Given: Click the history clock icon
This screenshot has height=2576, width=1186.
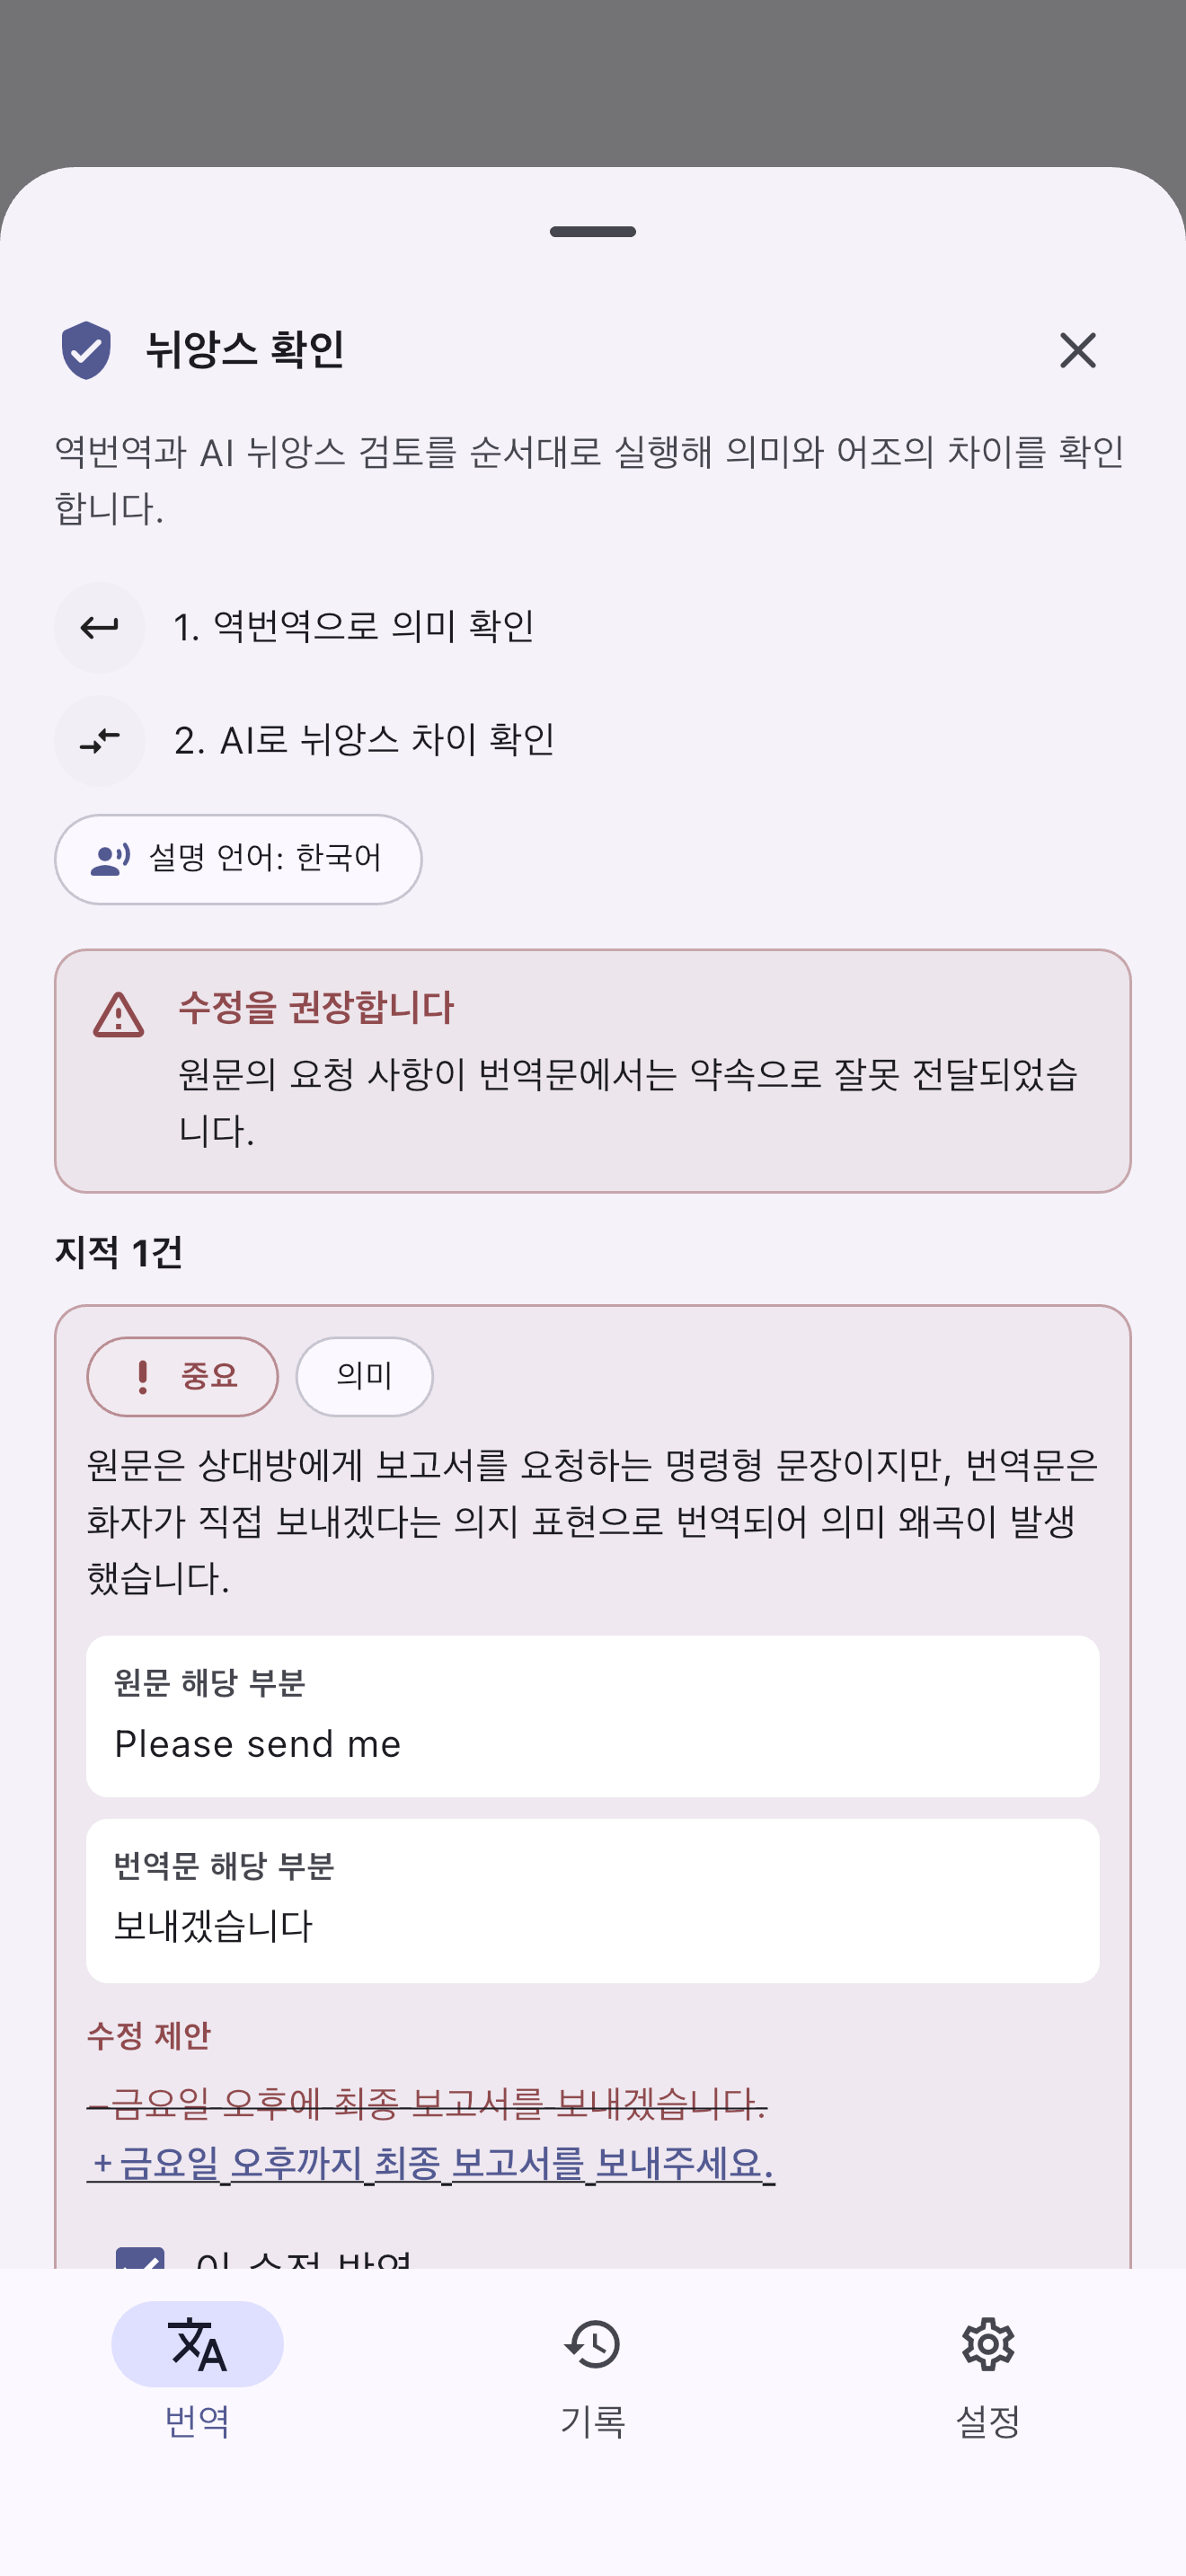Looking at the screenshot, I should (x=593, y=2344).
